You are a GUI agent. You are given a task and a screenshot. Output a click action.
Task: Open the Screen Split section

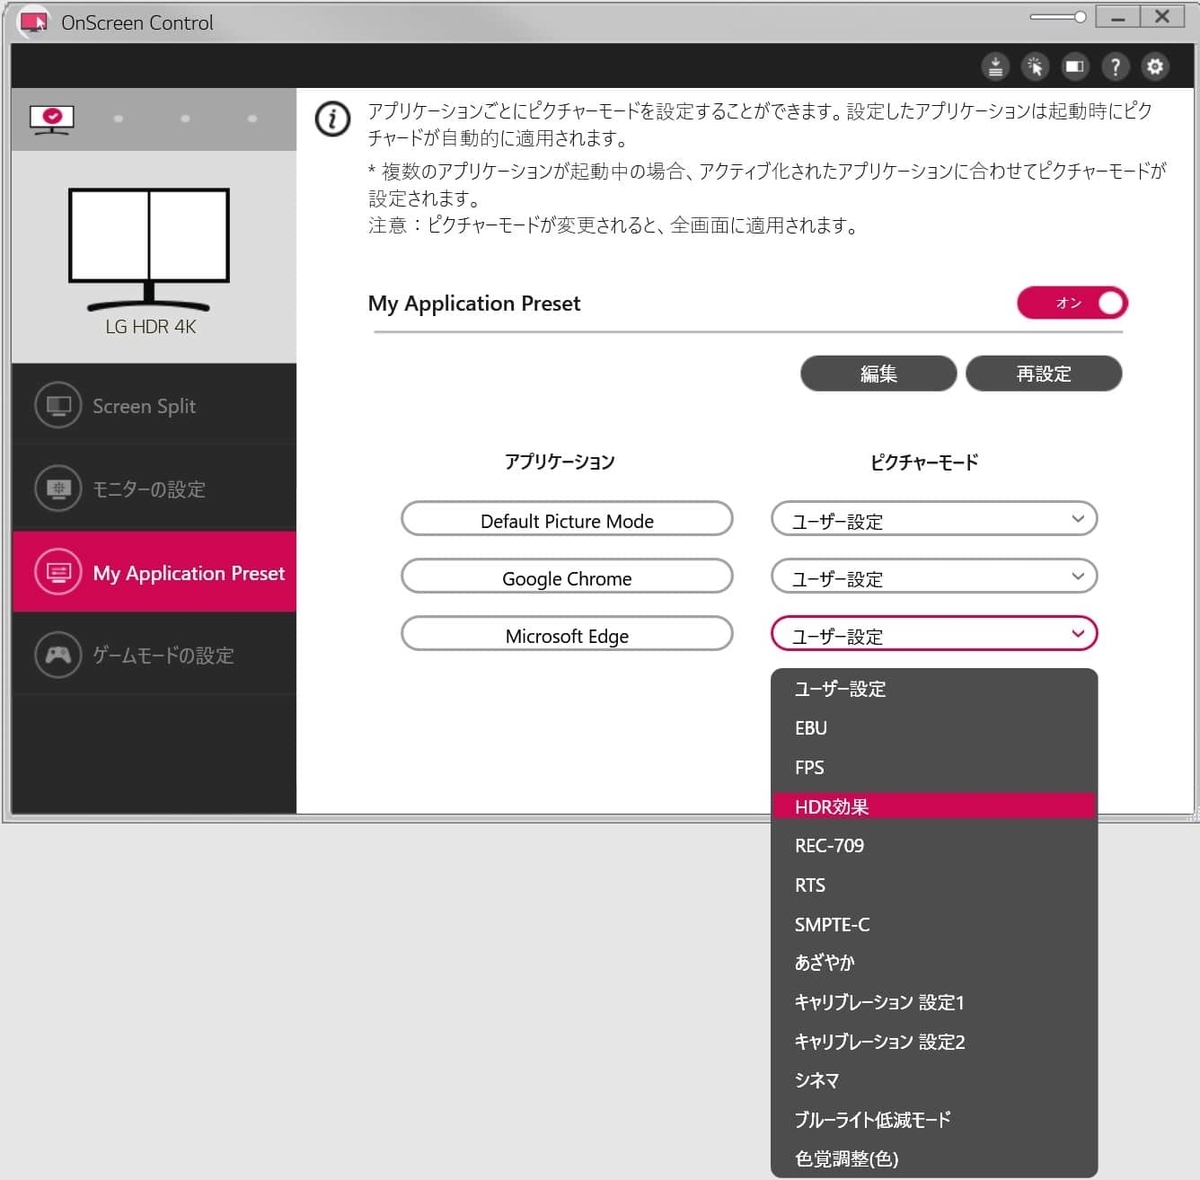pyautogui.click(x=154, y=406)
